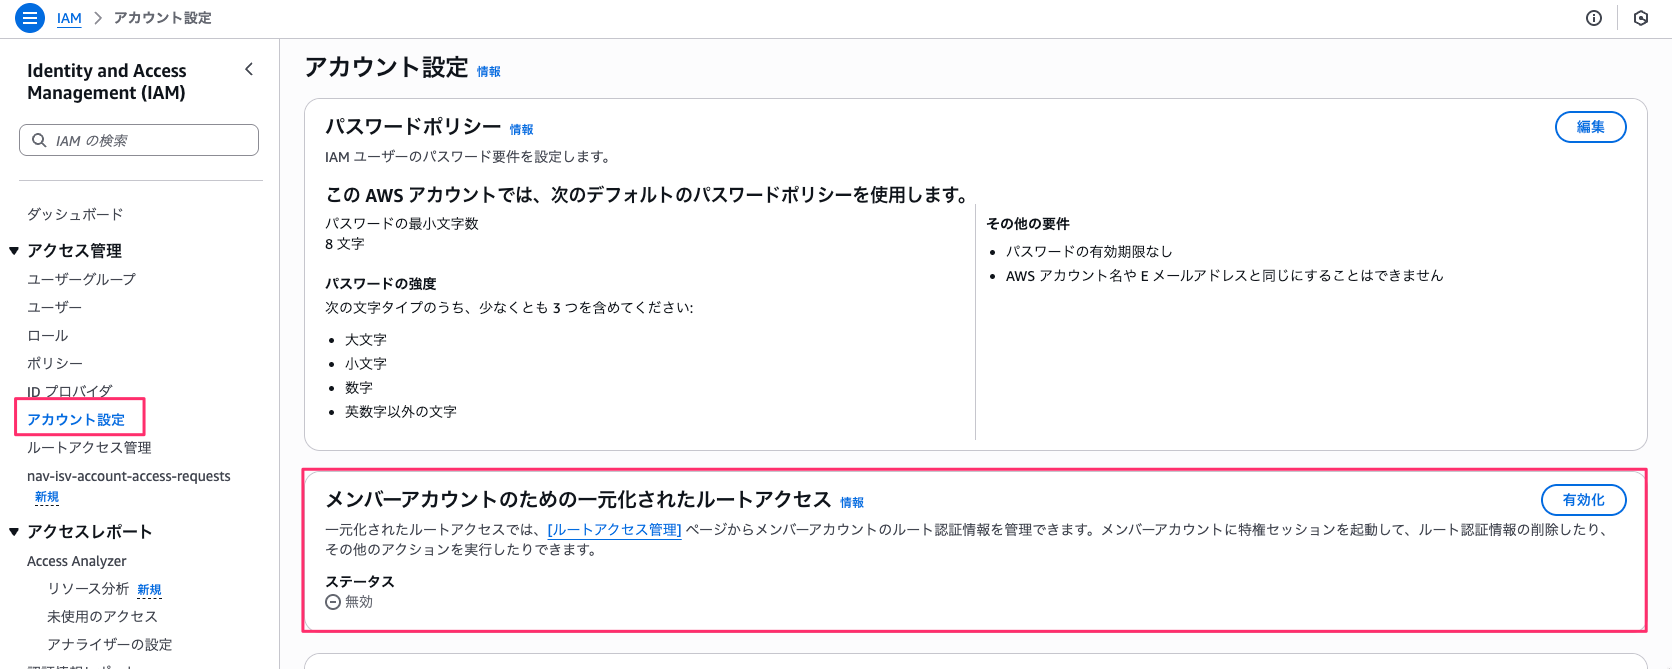Viewport: 1672px width, 669px height.
Task: Open Access Analyzer in the sidebar
Action: coord(76,561)
